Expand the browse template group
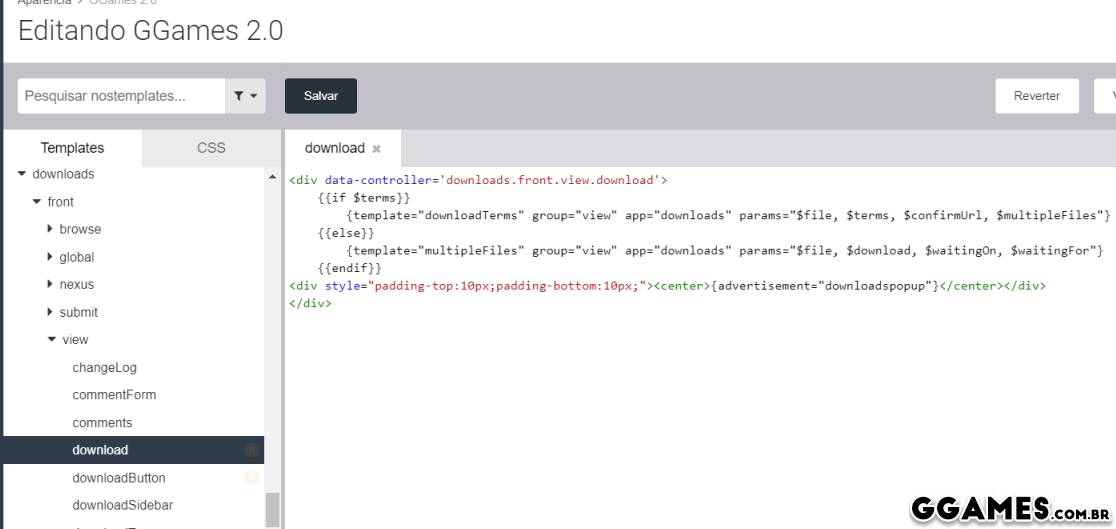 pos(50,229)
